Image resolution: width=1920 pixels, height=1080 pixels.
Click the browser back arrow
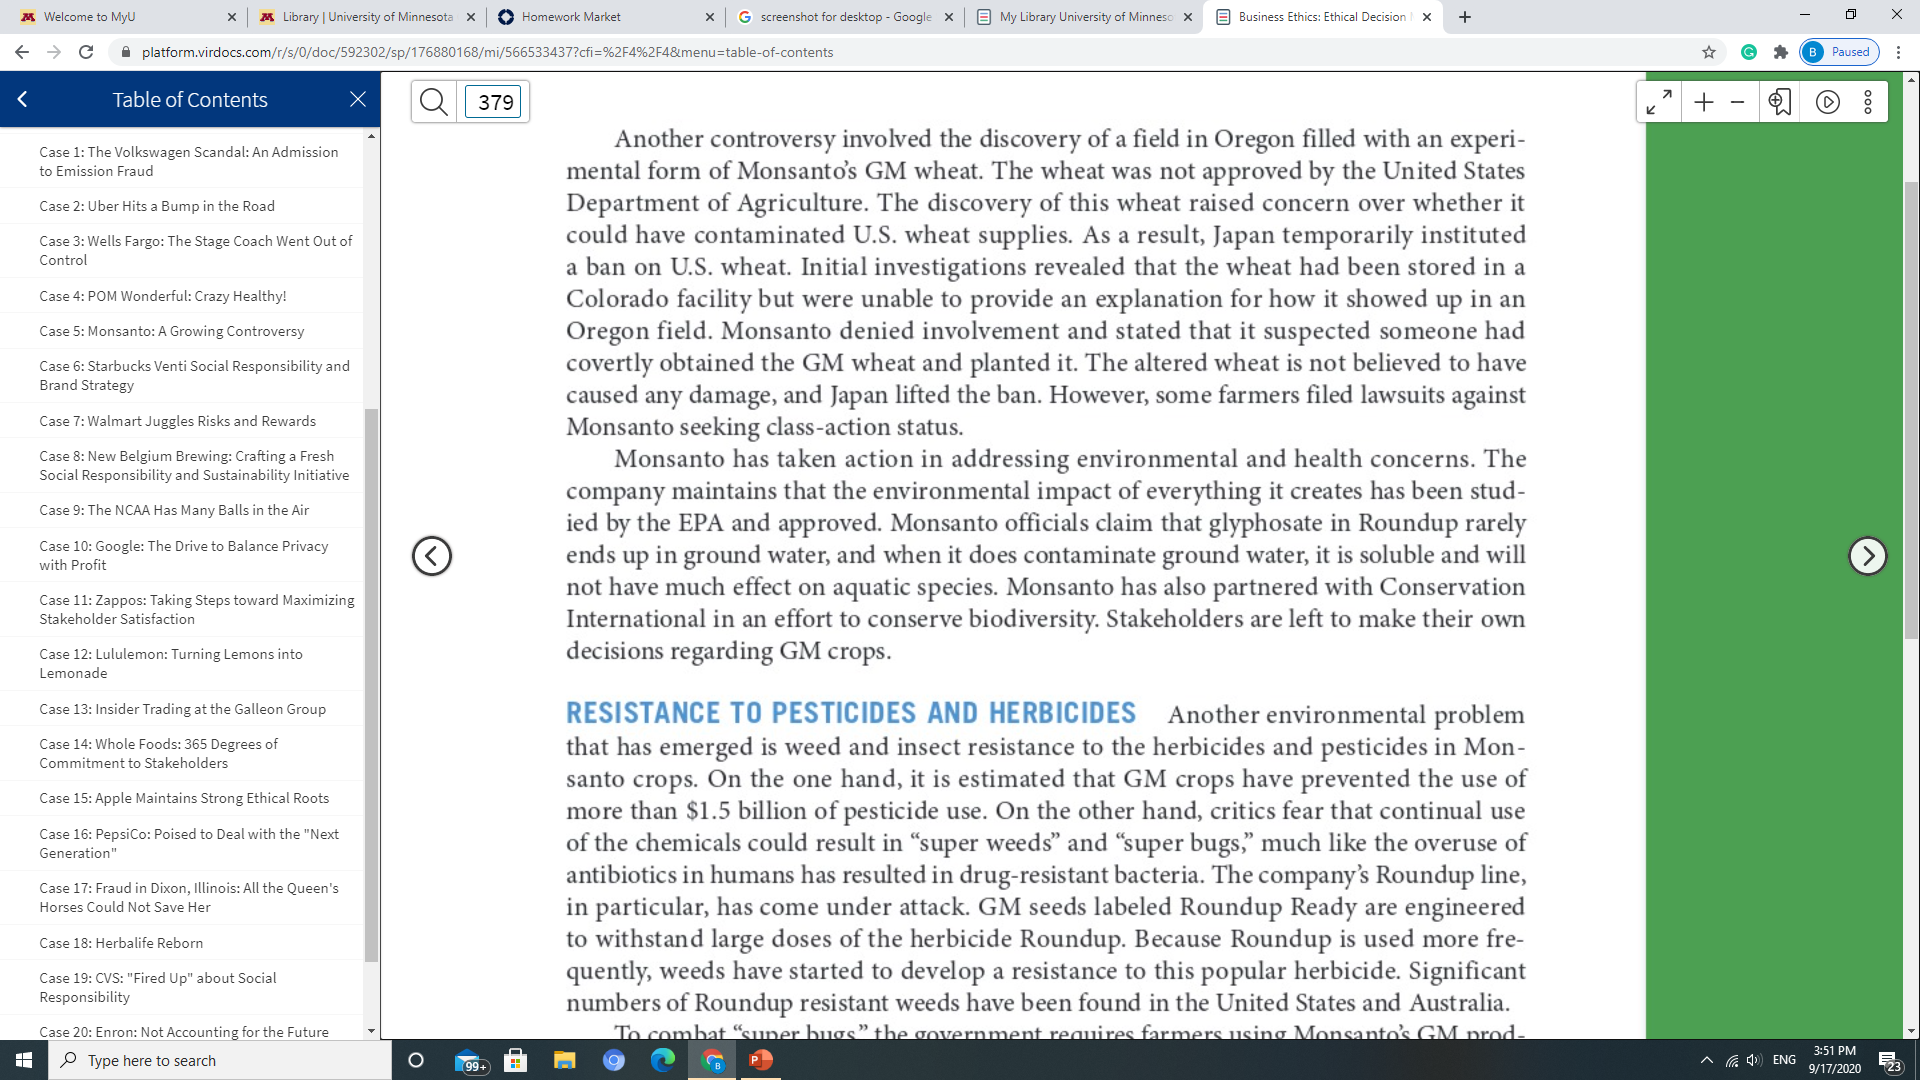(x=22, y=52)
